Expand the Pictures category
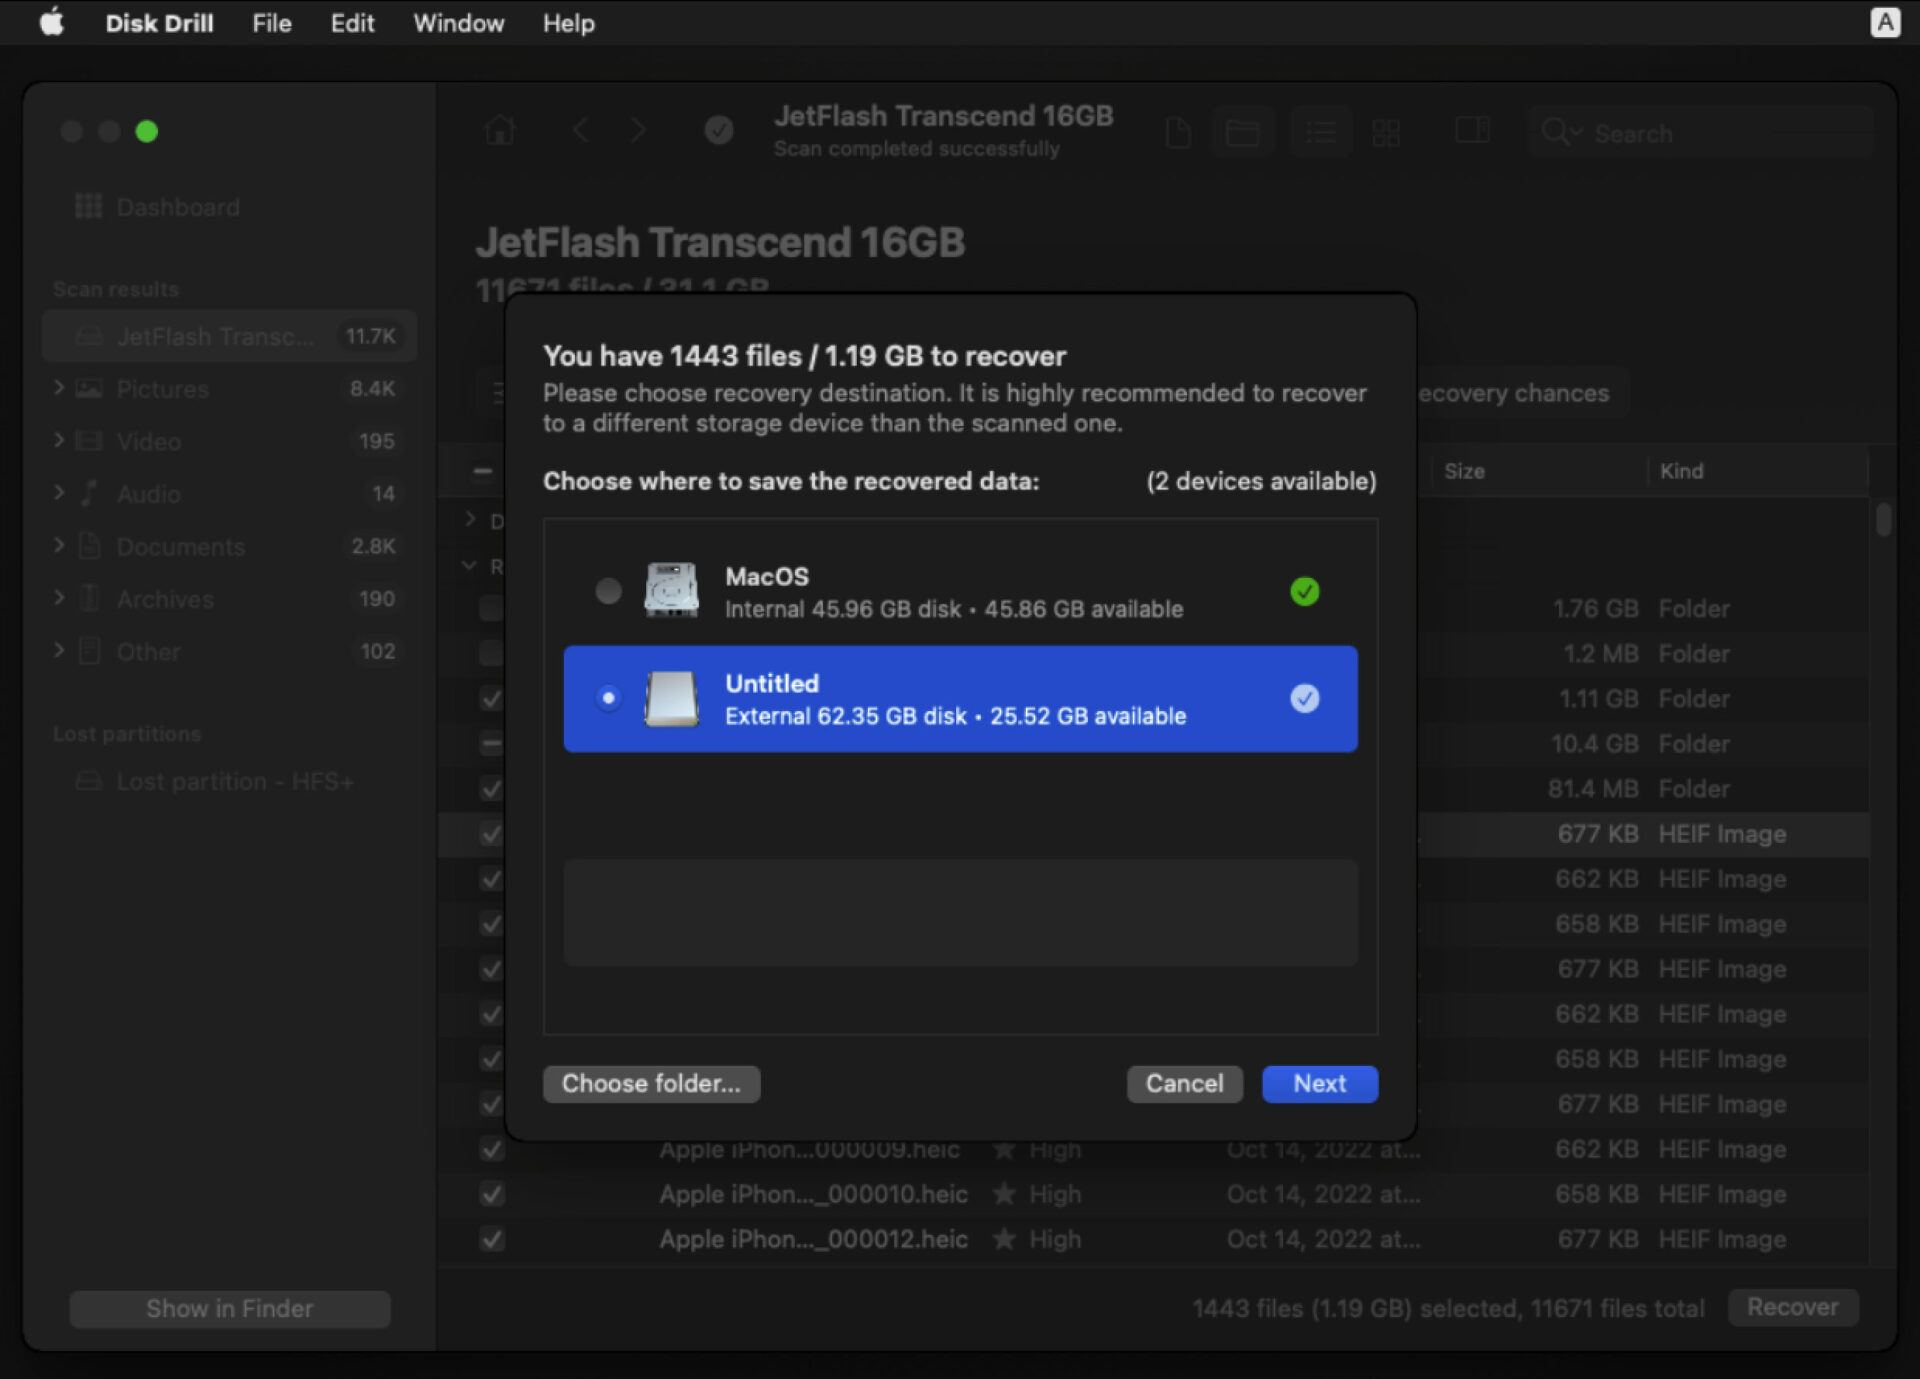Image resolution: width=1920 pixels, height=1379 pixels. point(59,387)
